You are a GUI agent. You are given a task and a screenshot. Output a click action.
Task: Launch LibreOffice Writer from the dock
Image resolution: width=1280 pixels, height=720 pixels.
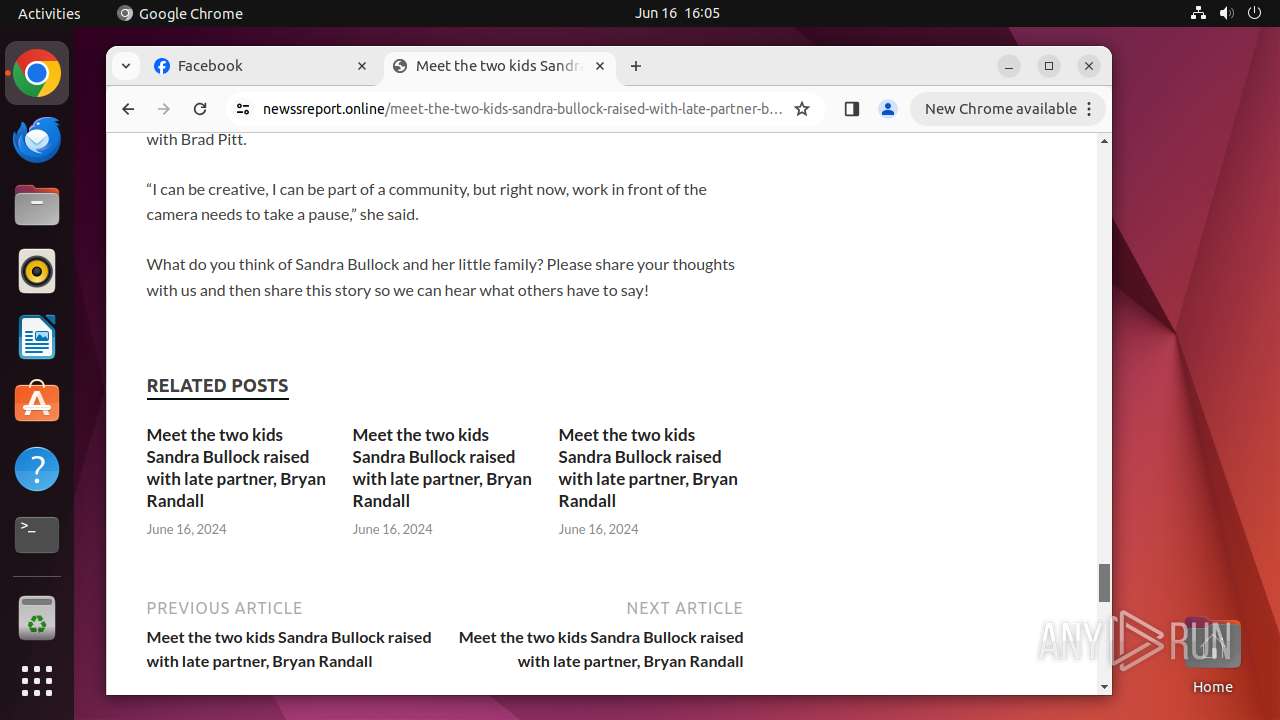37,337
